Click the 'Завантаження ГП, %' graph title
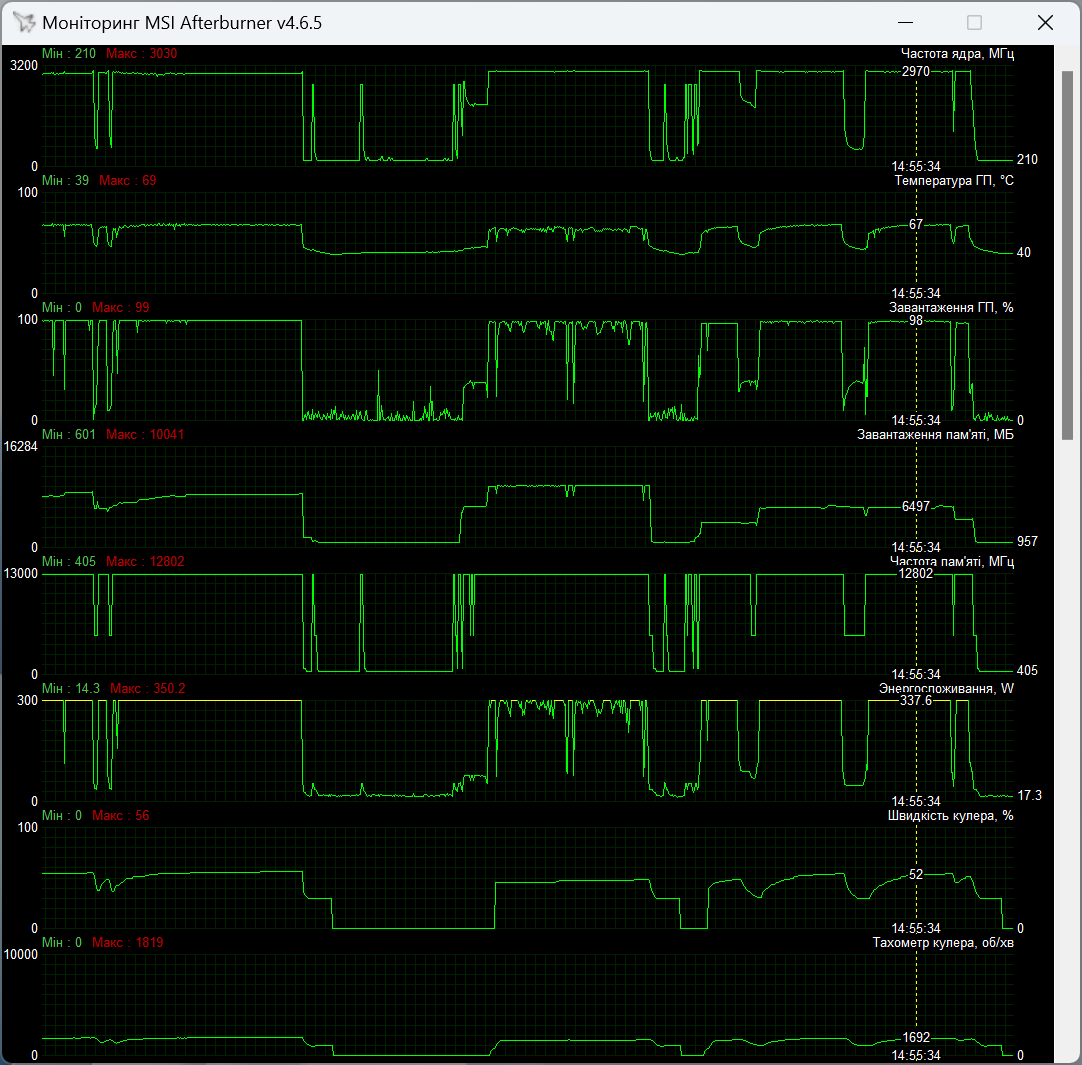The image size is (1082, 1065). click(951, 308)
